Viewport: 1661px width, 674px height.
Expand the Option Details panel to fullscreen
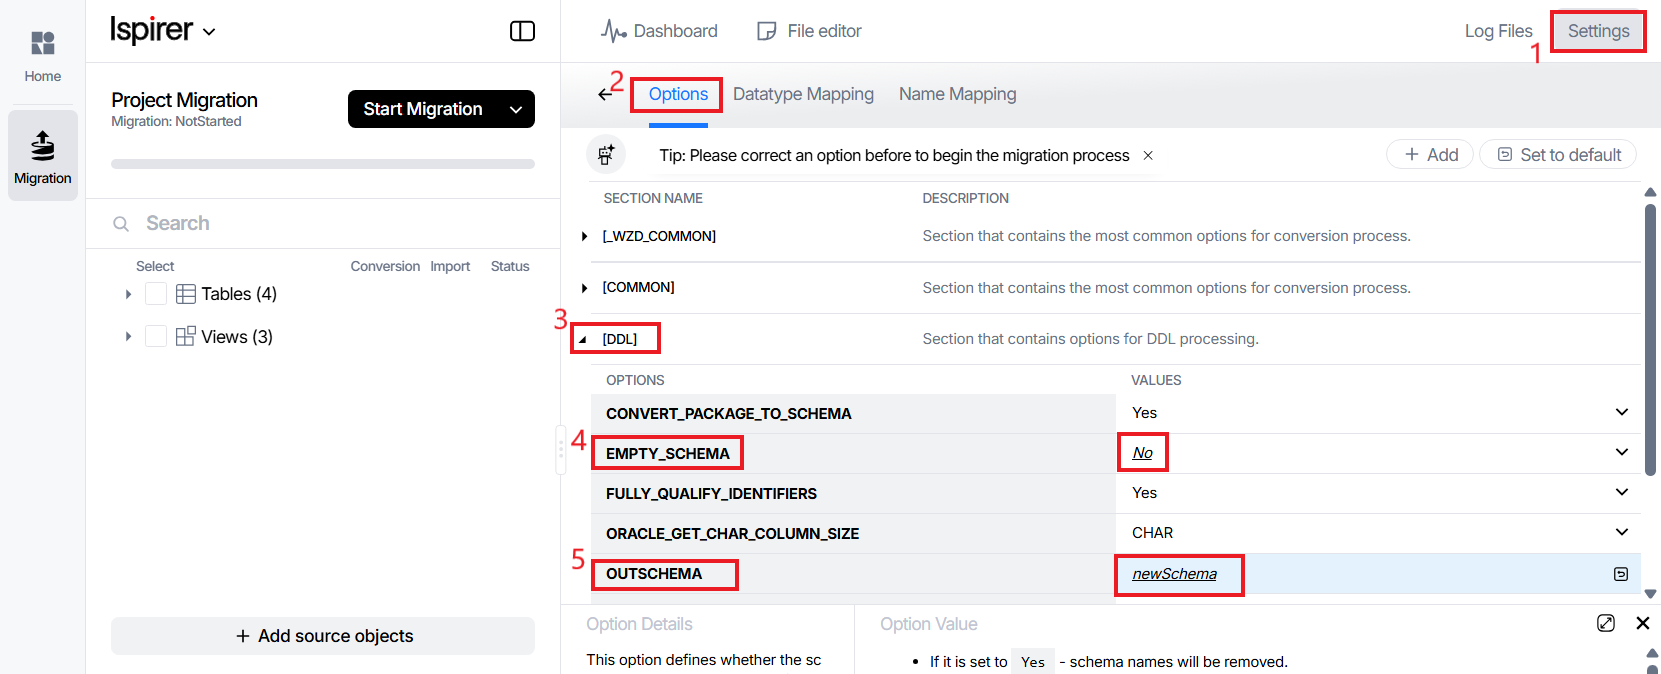(x=1605, y=623)
